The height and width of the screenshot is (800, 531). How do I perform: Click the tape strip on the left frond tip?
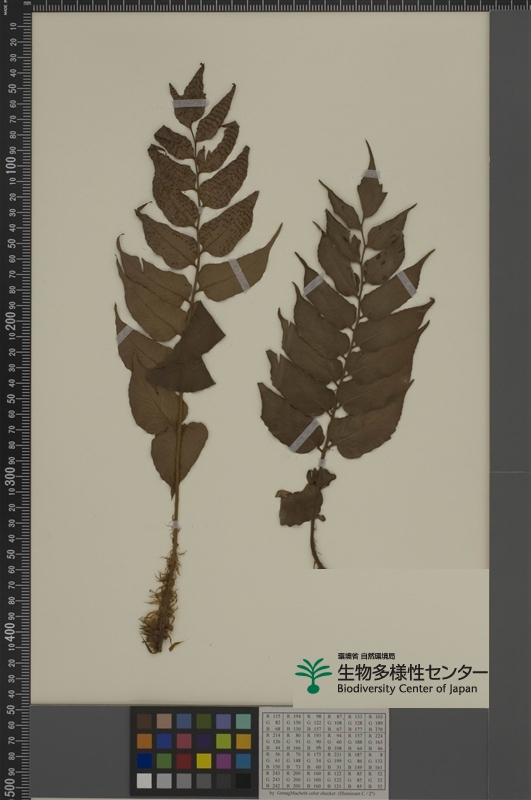tap(190, 104)
